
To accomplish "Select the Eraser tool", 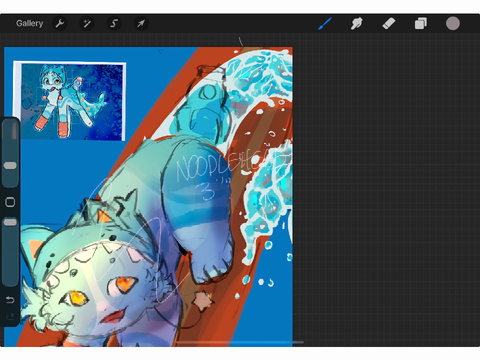I will click(388, 23).
